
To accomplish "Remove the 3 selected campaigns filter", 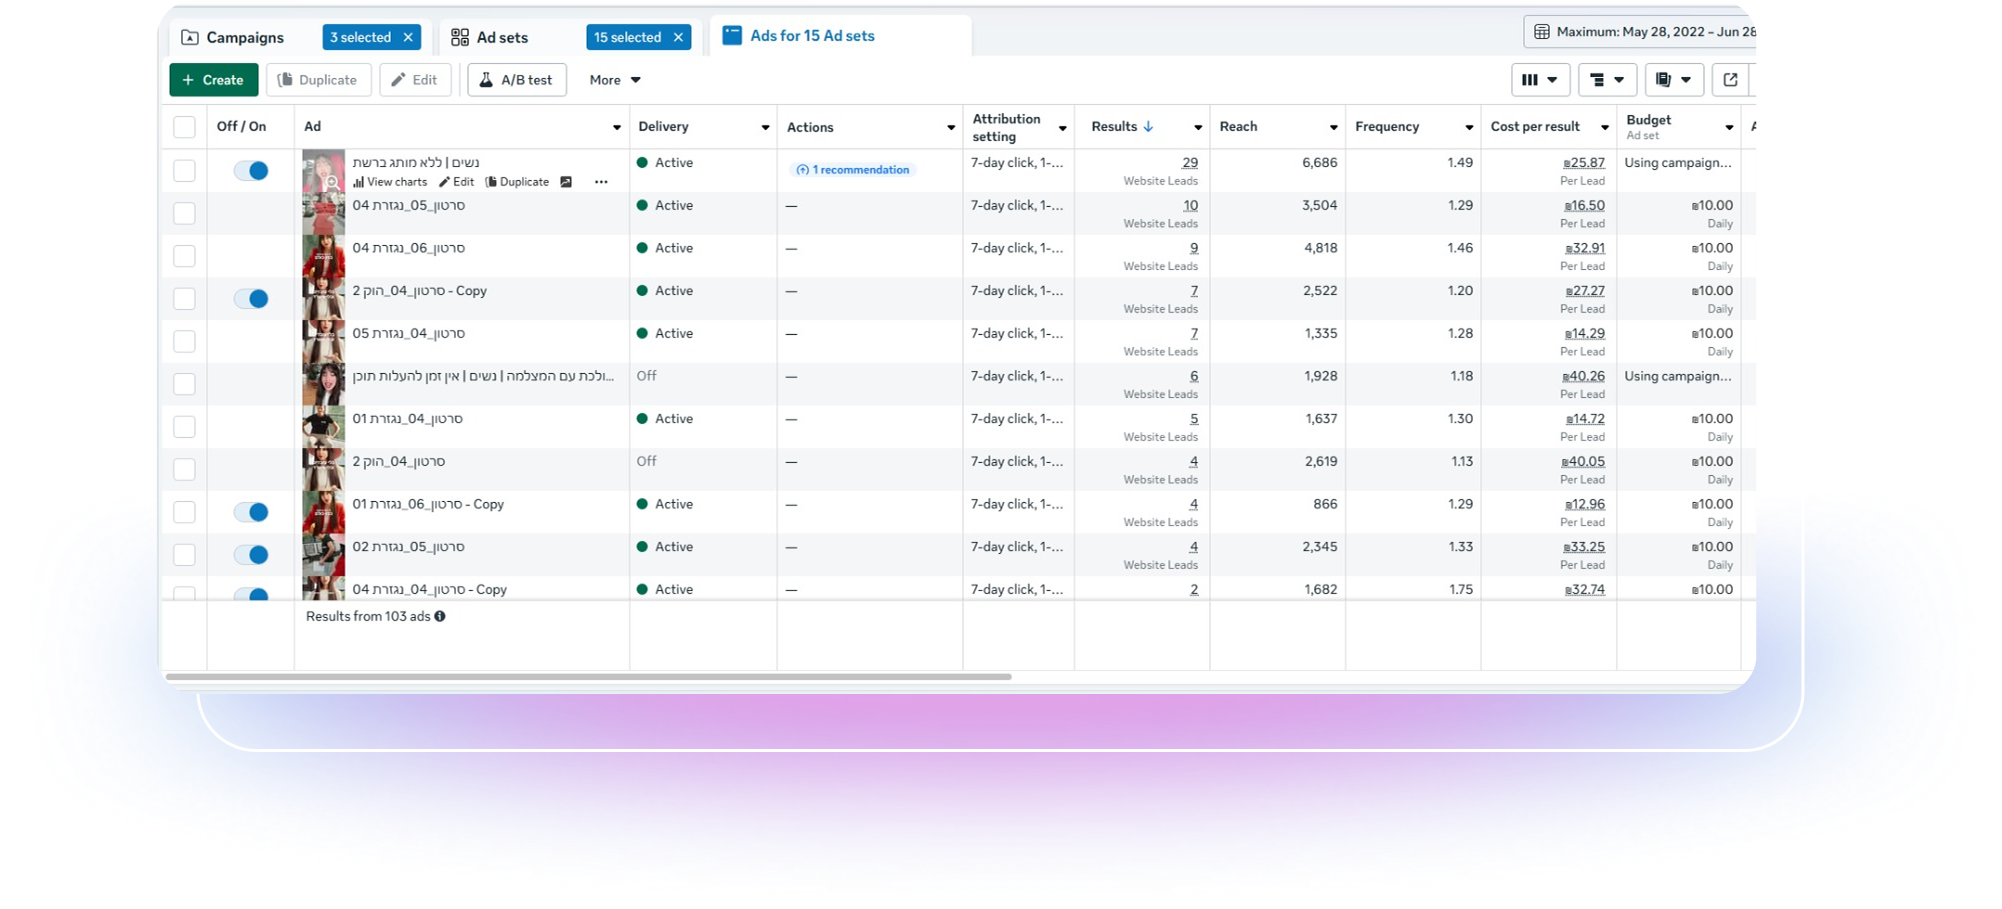I will coord(408,38).
